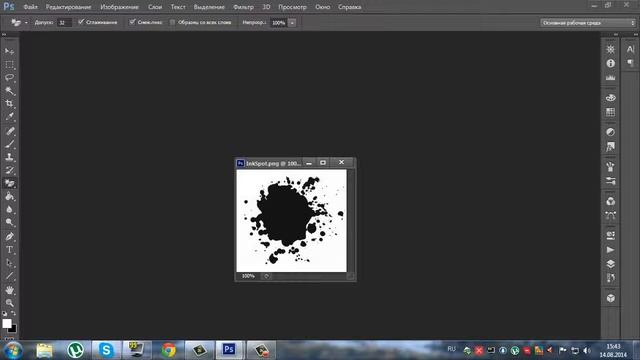
Task: Open the Layers panel icon
Action: (x=611, y=264)
